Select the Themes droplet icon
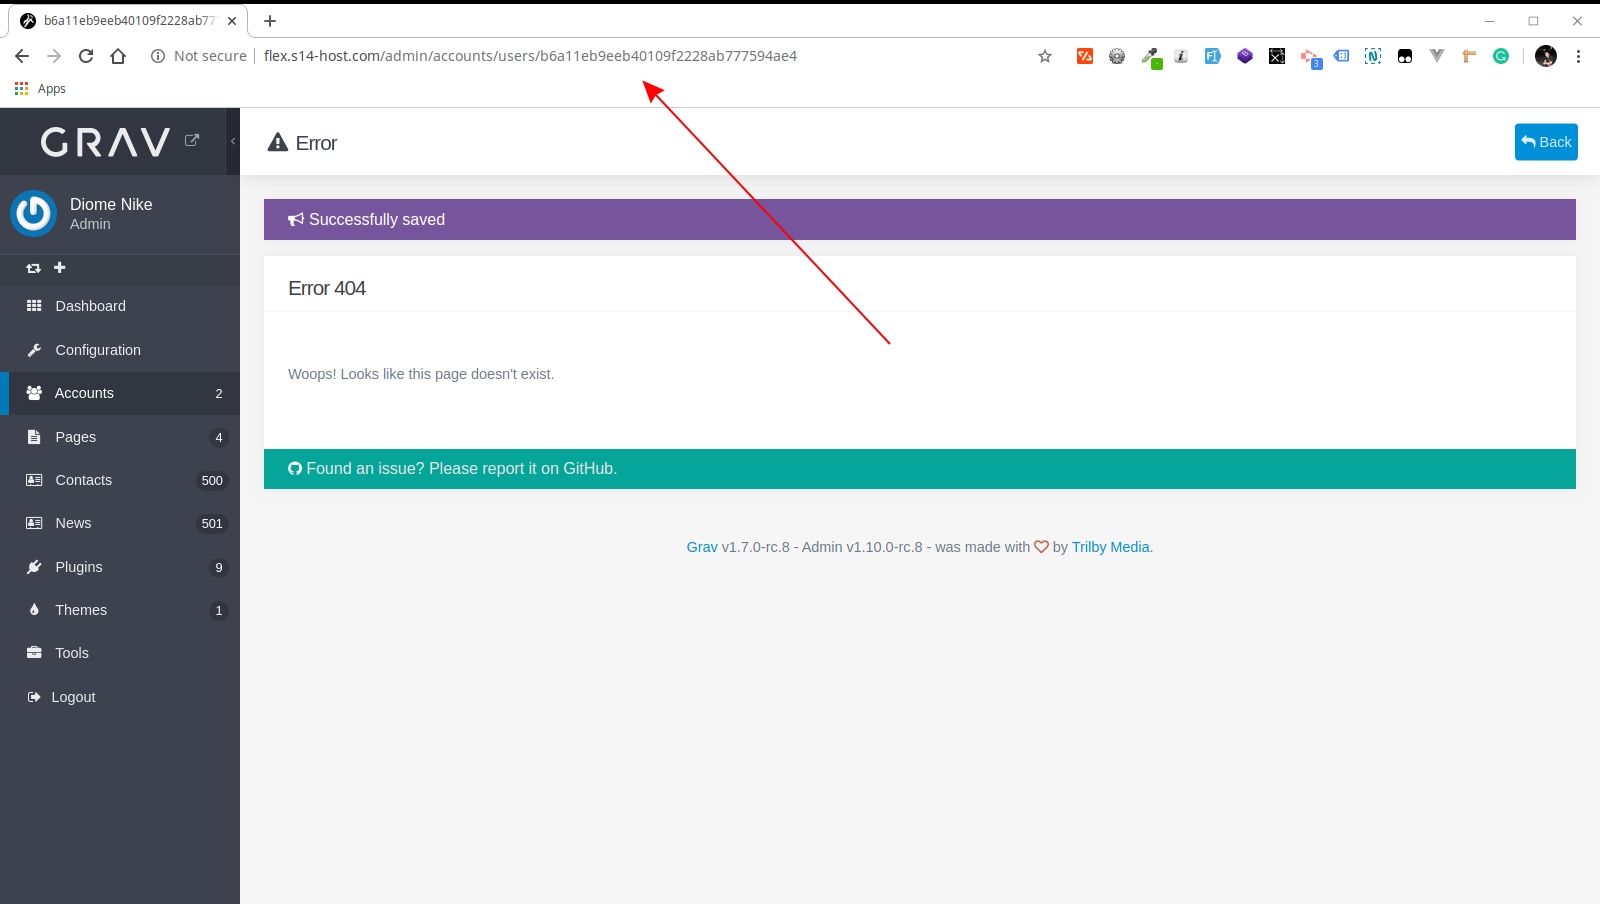The width and height of the screenshot is (1600, 904). coord(34,610)
